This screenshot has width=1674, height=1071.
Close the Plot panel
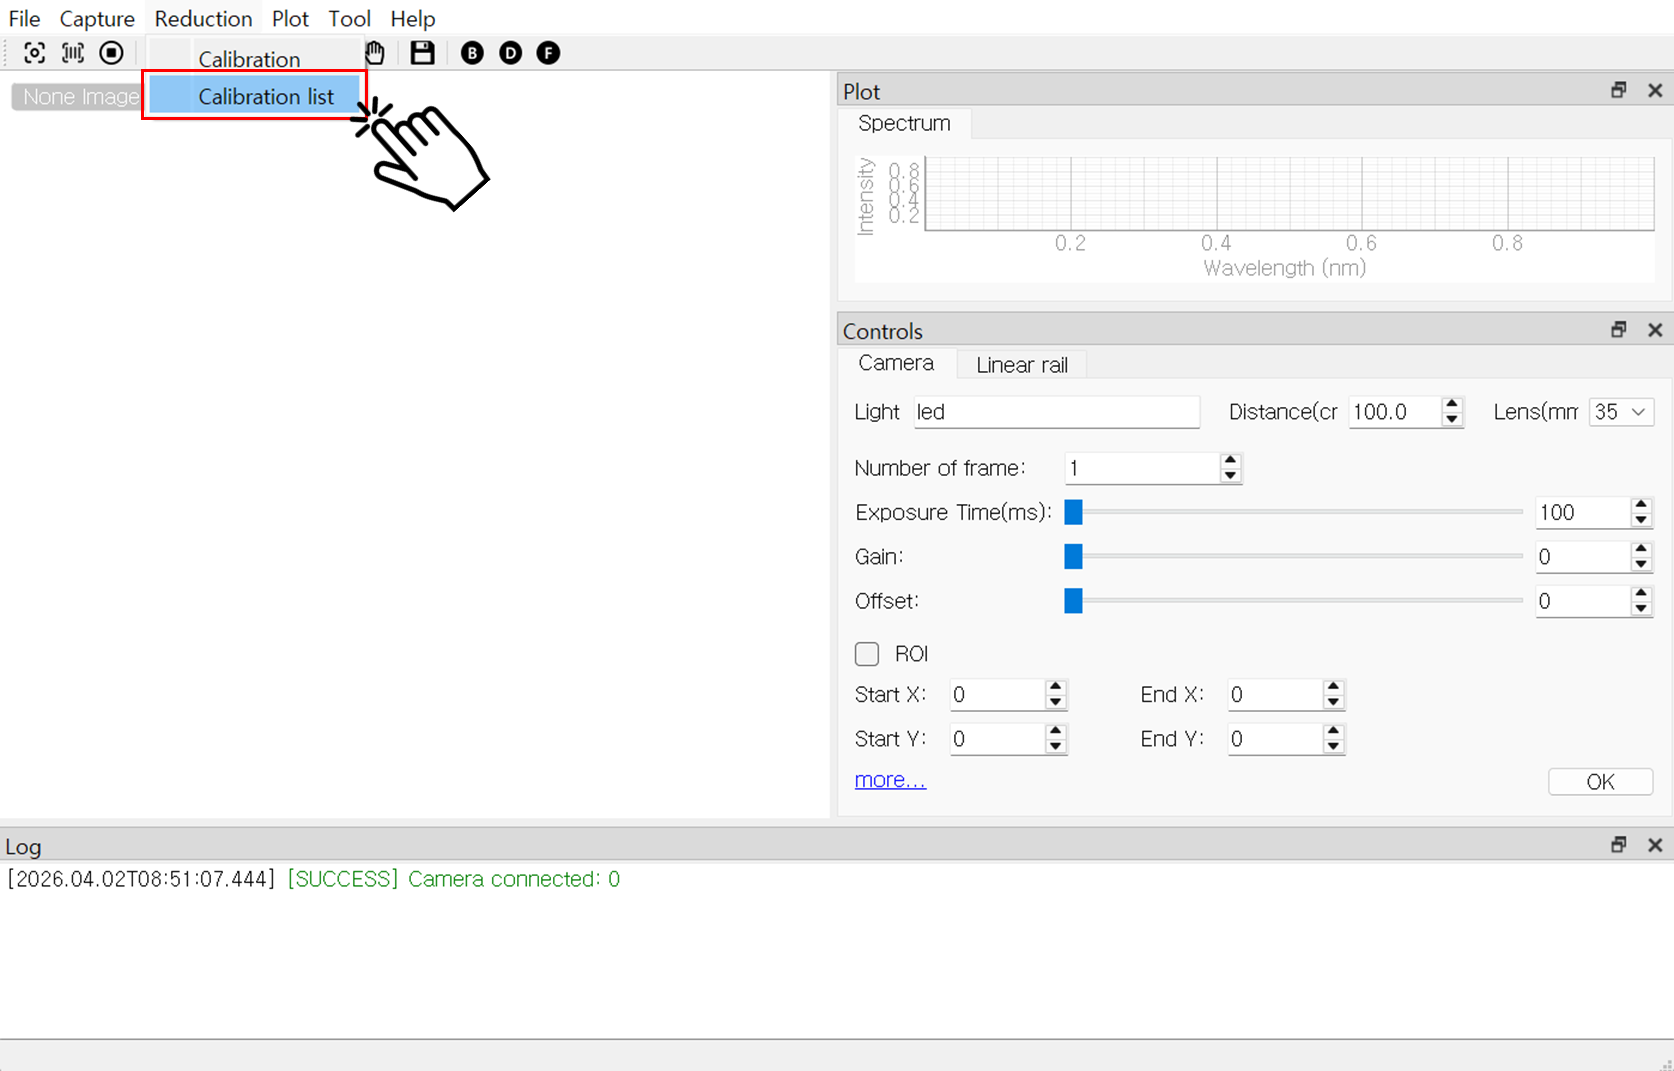pyautogui.click(x=1655, y=90)
